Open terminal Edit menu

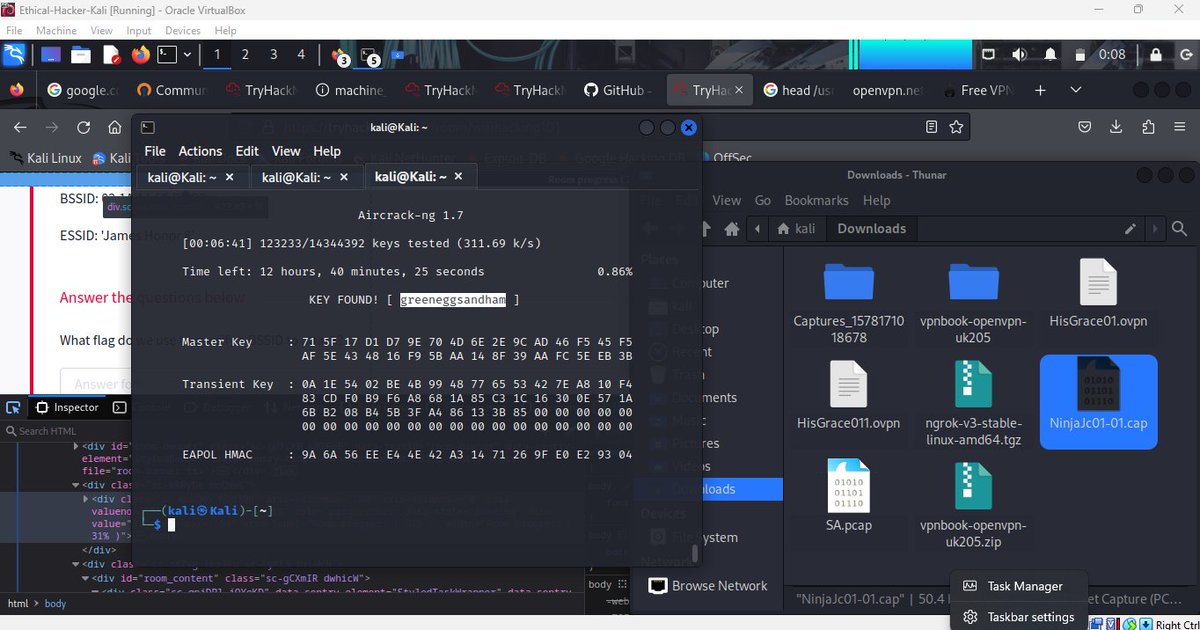pyautogui.click(x=247, y=151)
